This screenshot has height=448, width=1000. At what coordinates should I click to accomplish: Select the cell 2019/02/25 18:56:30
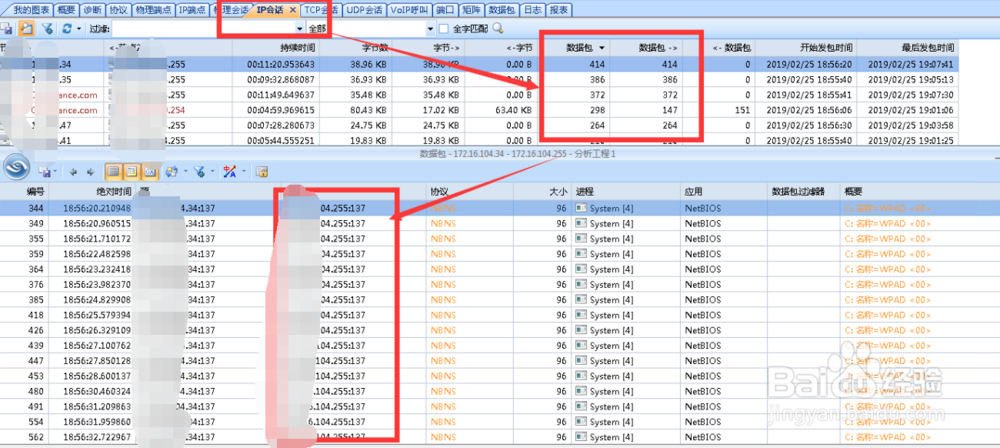point(807,126)
